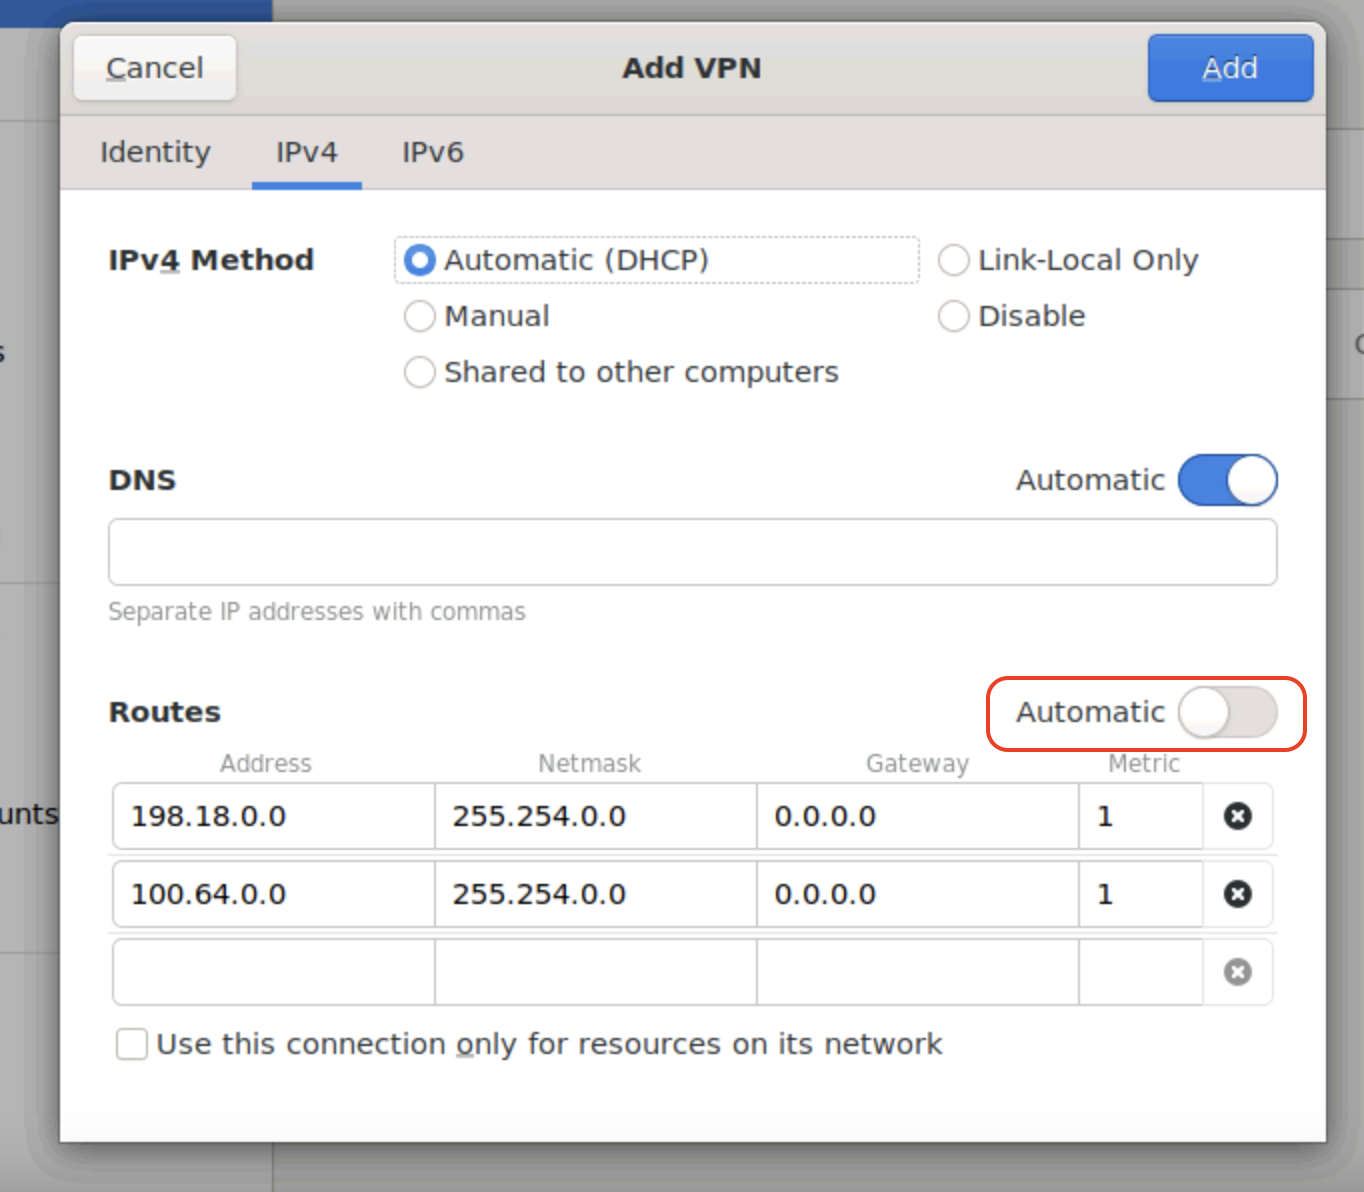Confirm with the Add button

(x=1230, y=68)
